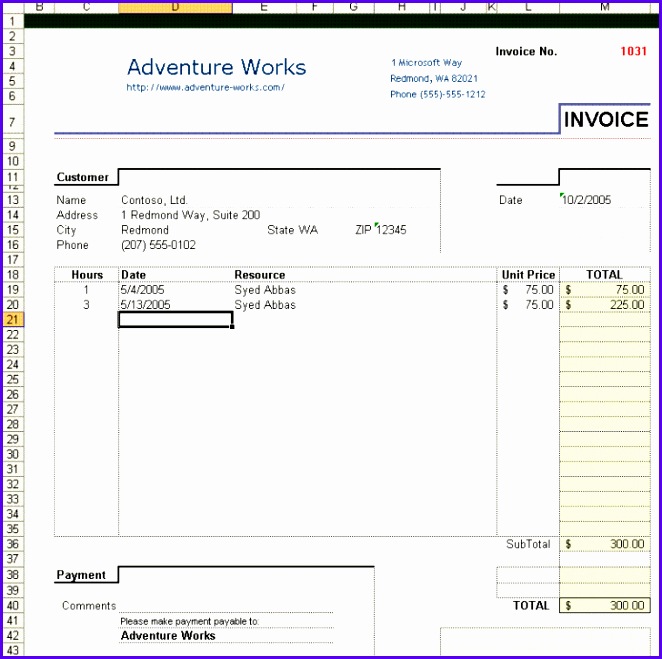Select column L header

pyautogui.click(x=528, y=7)
